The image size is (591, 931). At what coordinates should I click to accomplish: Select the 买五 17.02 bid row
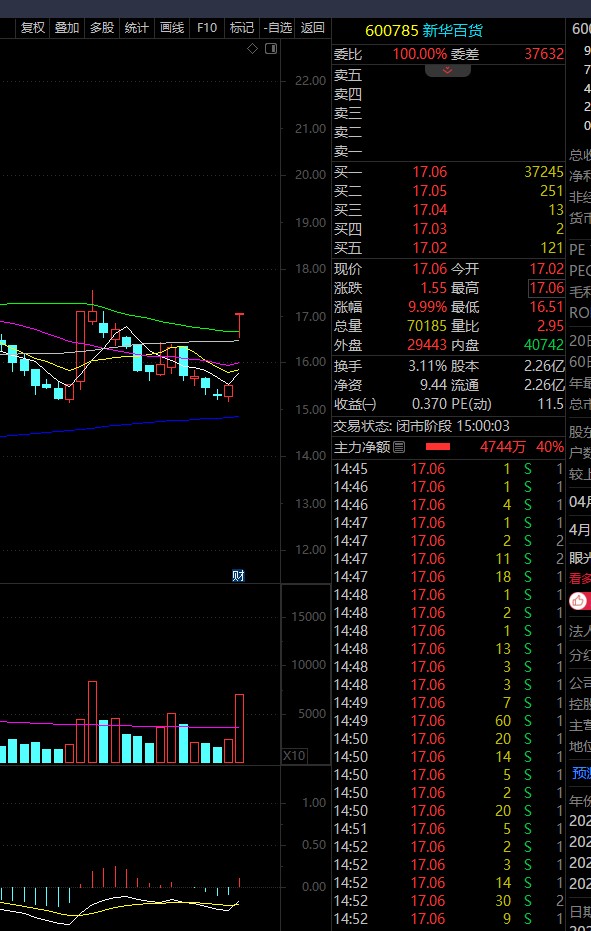click(448, 248)
